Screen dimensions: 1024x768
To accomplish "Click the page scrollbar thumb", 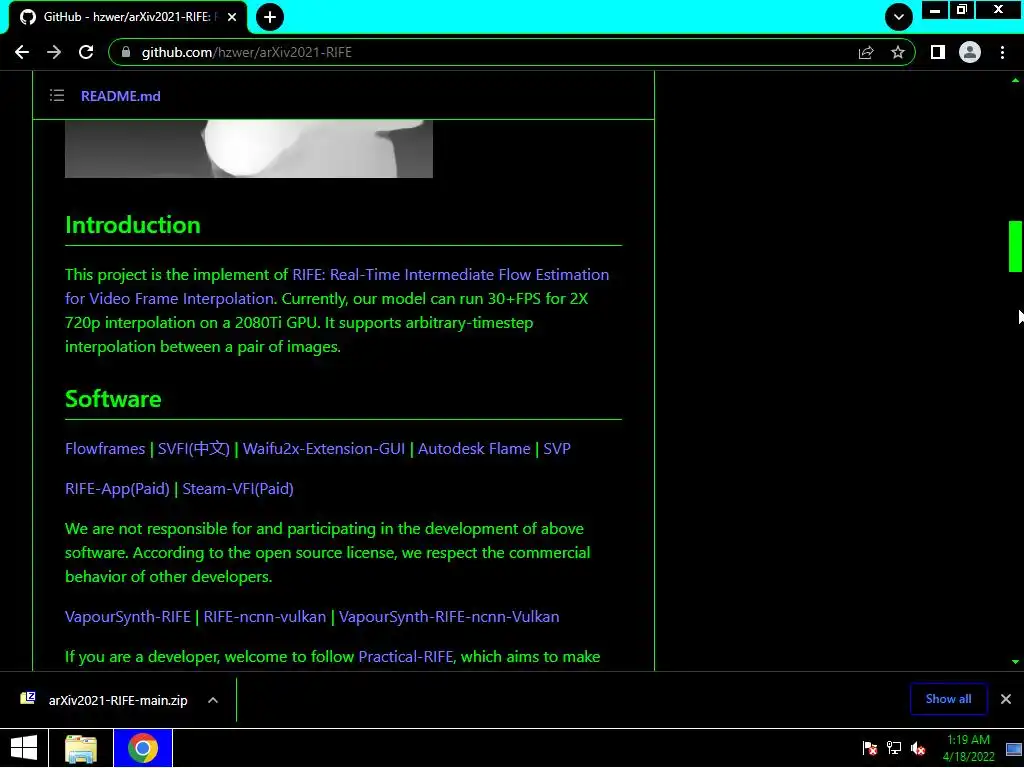I will (1015, 246).
